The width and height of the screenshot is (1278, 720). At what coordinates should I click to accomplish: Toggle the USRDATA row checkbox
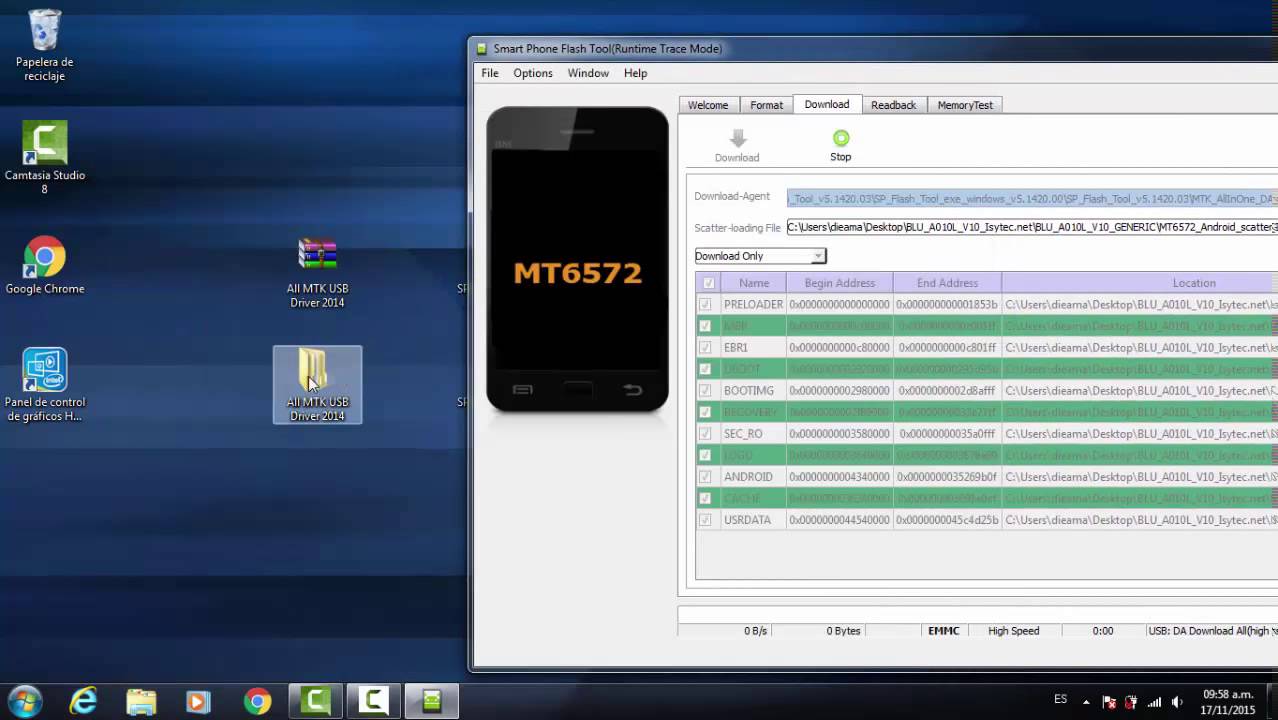tap(706, 520)
